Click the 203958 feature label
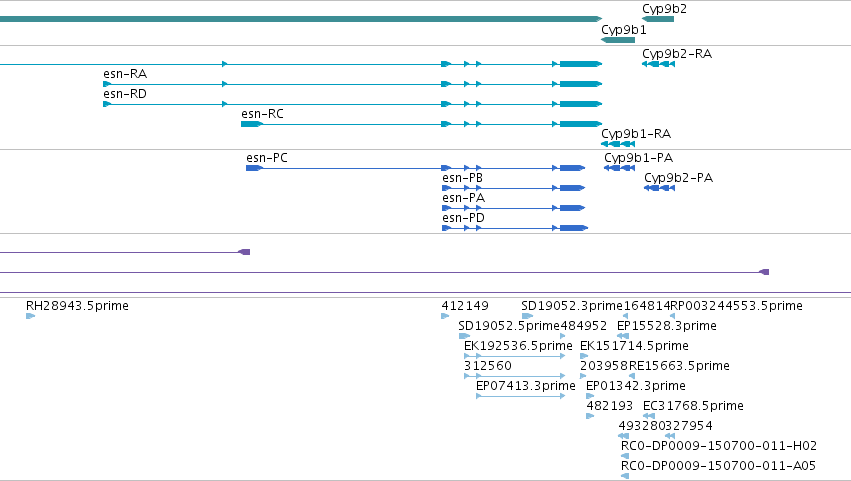This screenshot has height=481, width=851. pyautogui.click(x=604, y=366)
